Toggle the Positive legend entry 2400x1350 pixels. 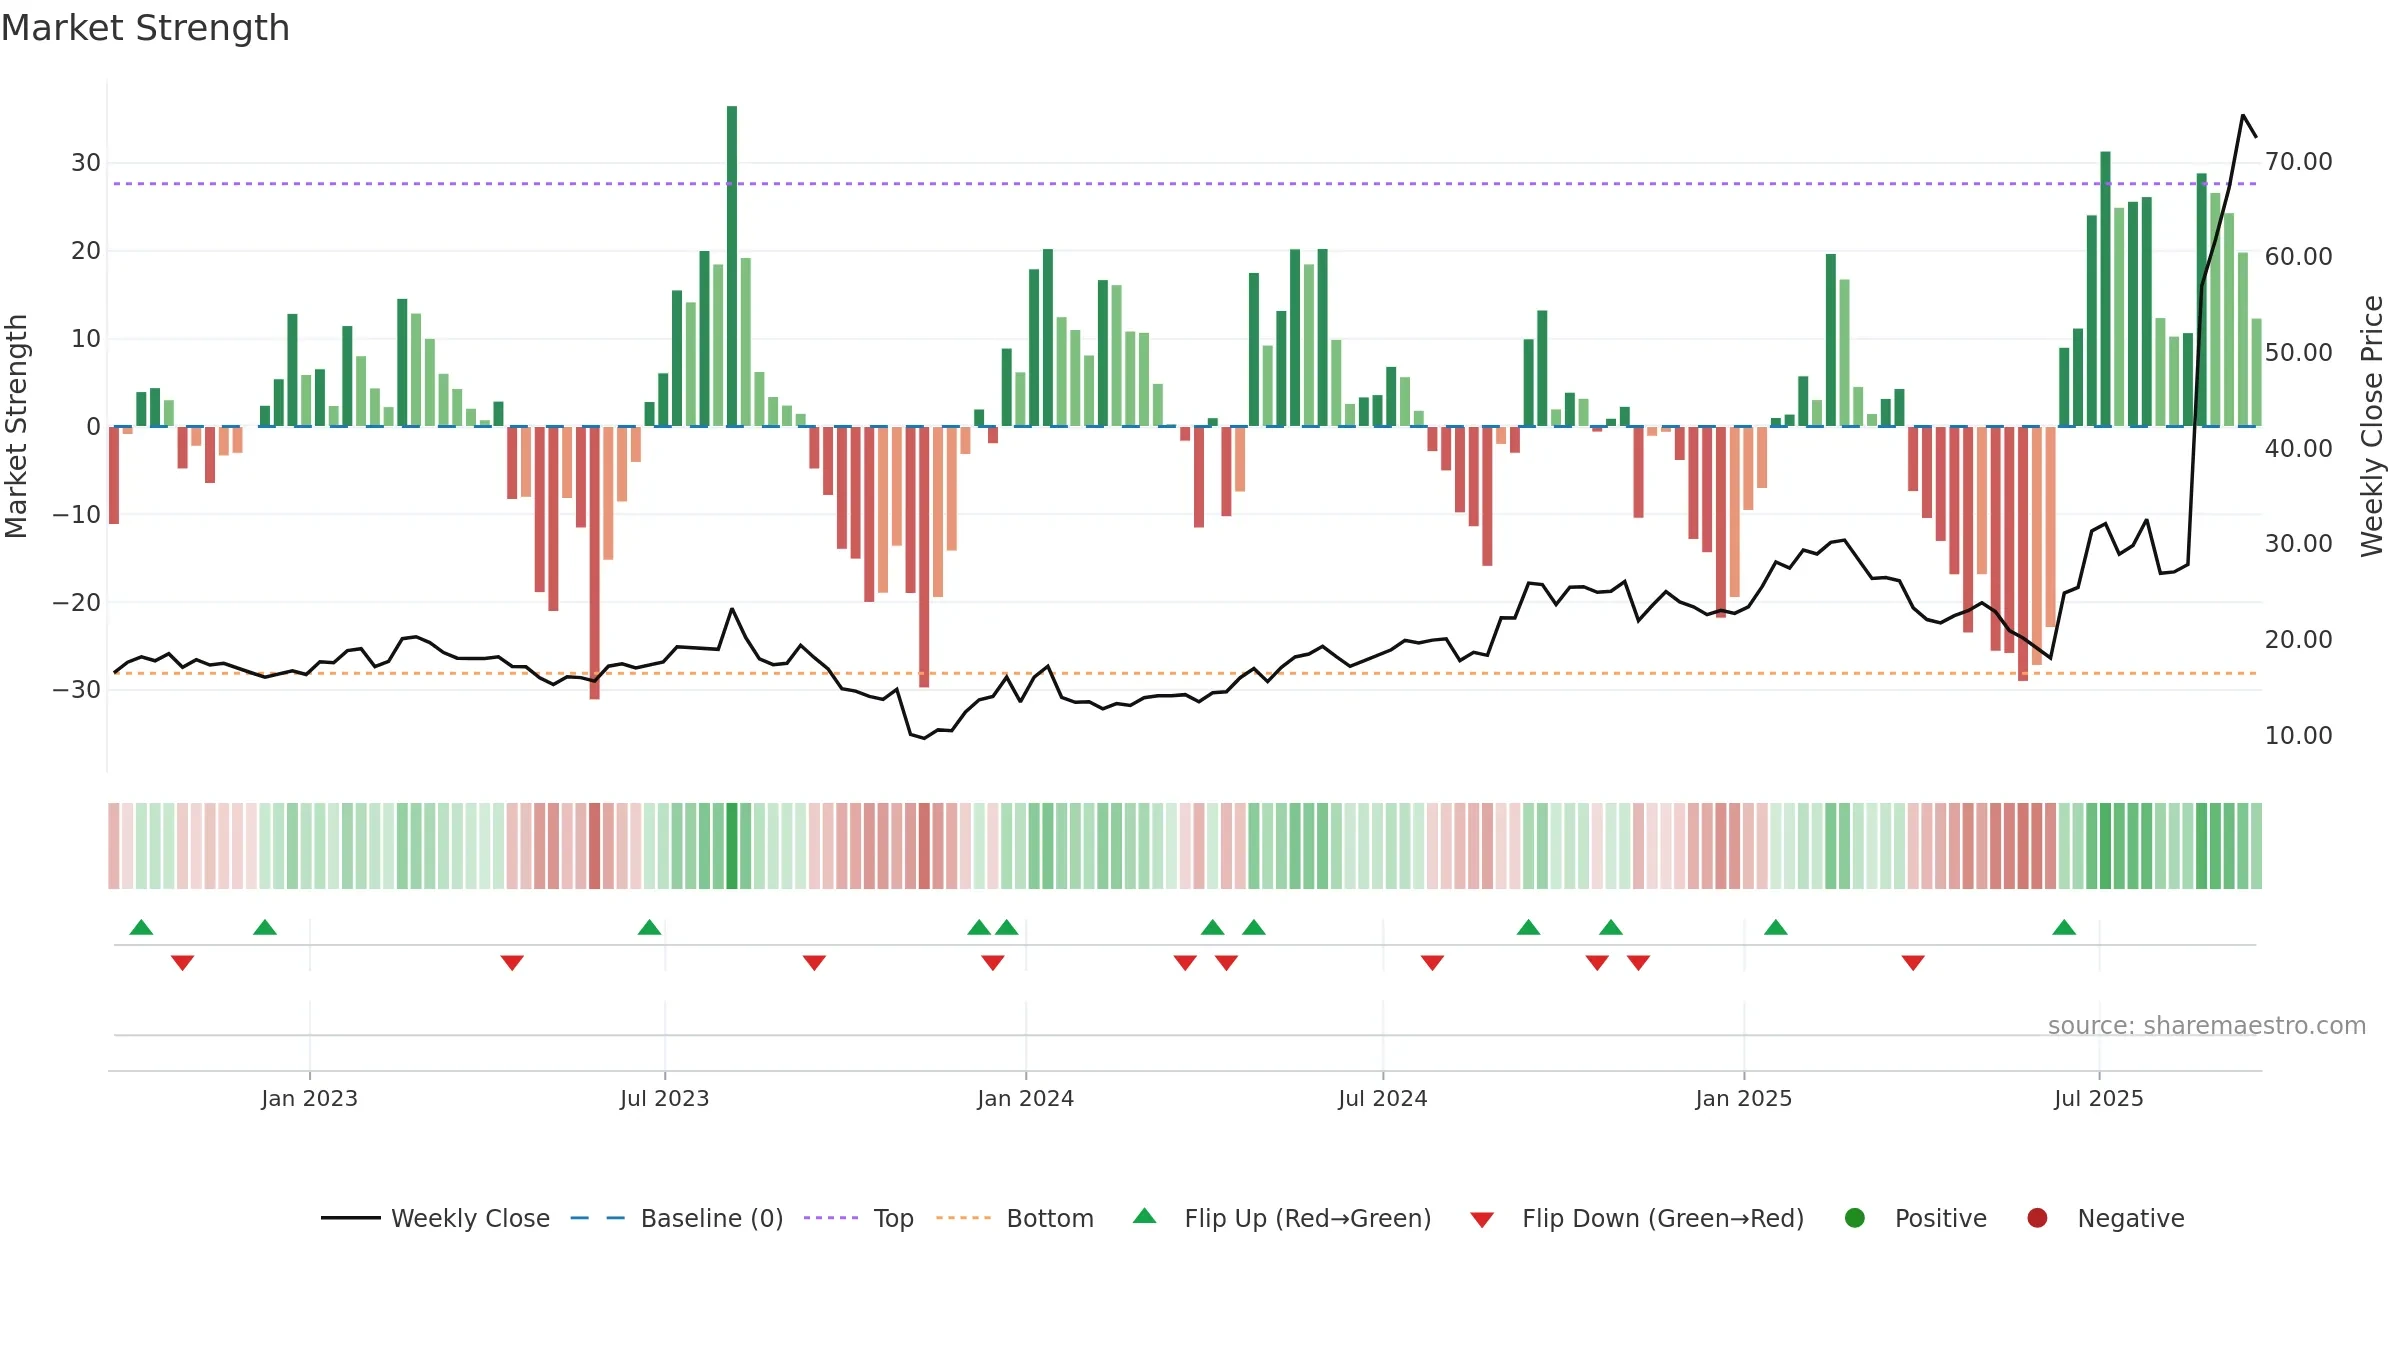pos(1915,1218)
